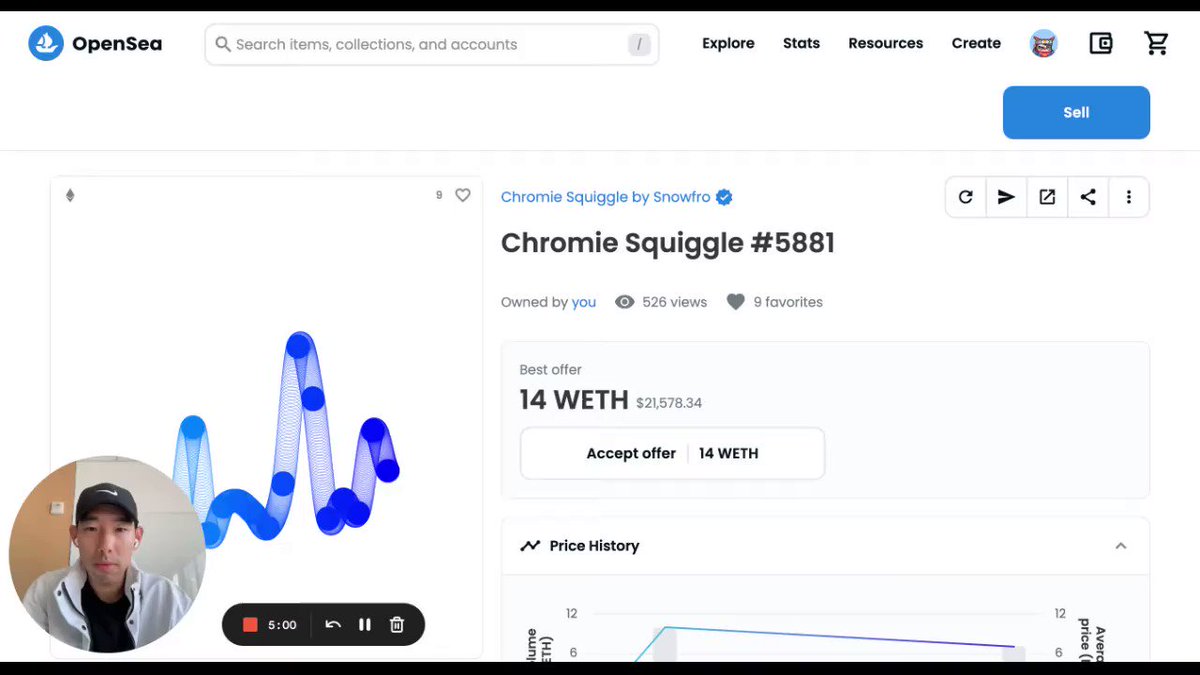Click the webcam bubble of the presenter

tap(107, 554)
